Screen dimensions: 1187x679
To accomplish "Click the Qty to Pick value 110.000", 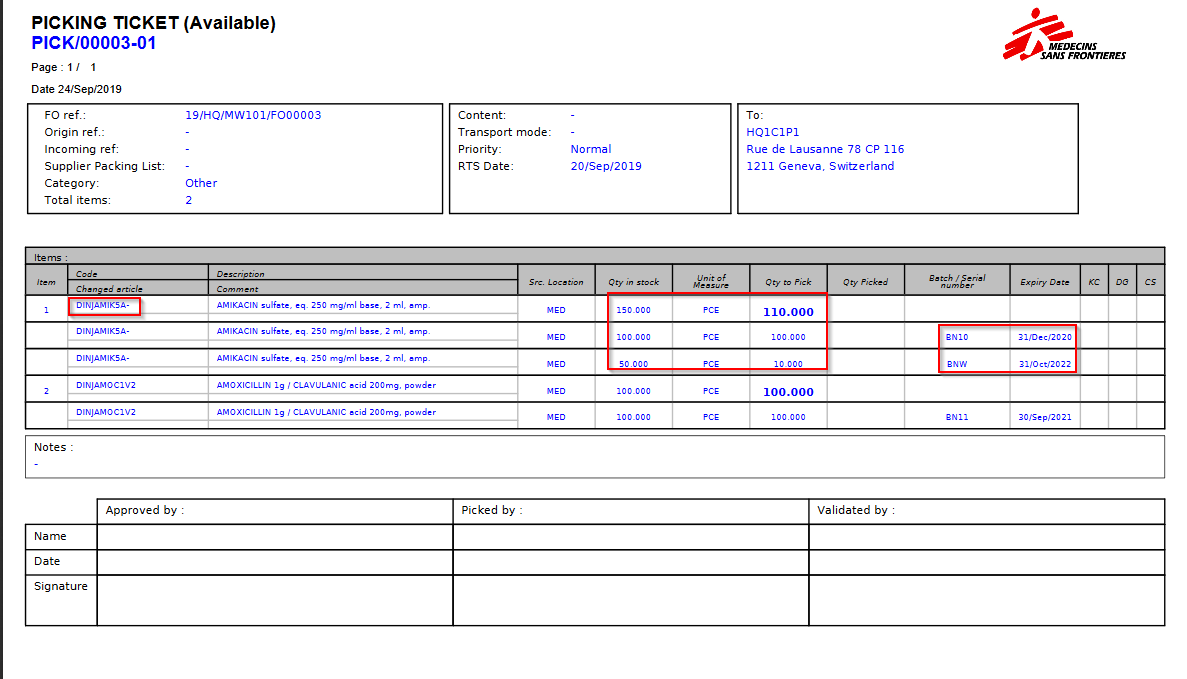I will point(788,311).
